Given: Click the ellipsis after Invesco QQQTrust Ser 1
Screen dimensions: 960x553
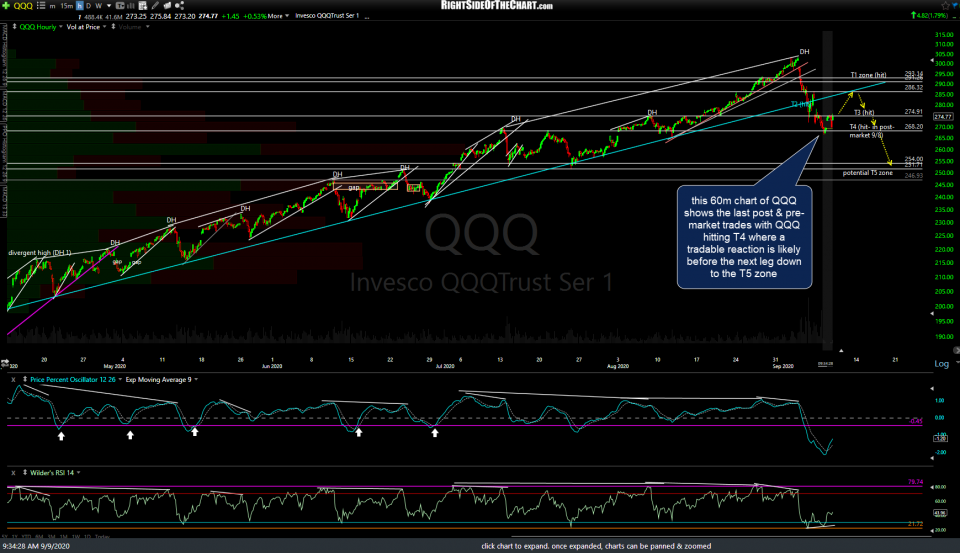Looking at the screenshot, I should 367,17.
